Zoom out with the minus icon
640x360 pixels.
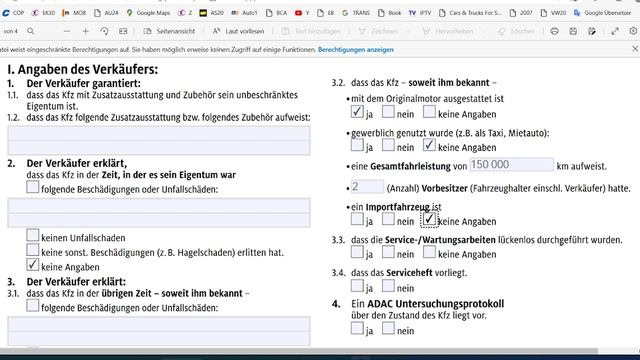(67, 31)
